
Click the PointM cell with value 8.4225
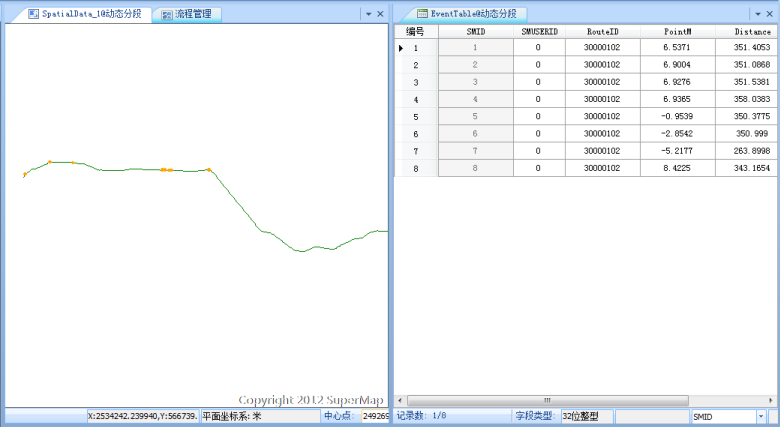(678, 168)
